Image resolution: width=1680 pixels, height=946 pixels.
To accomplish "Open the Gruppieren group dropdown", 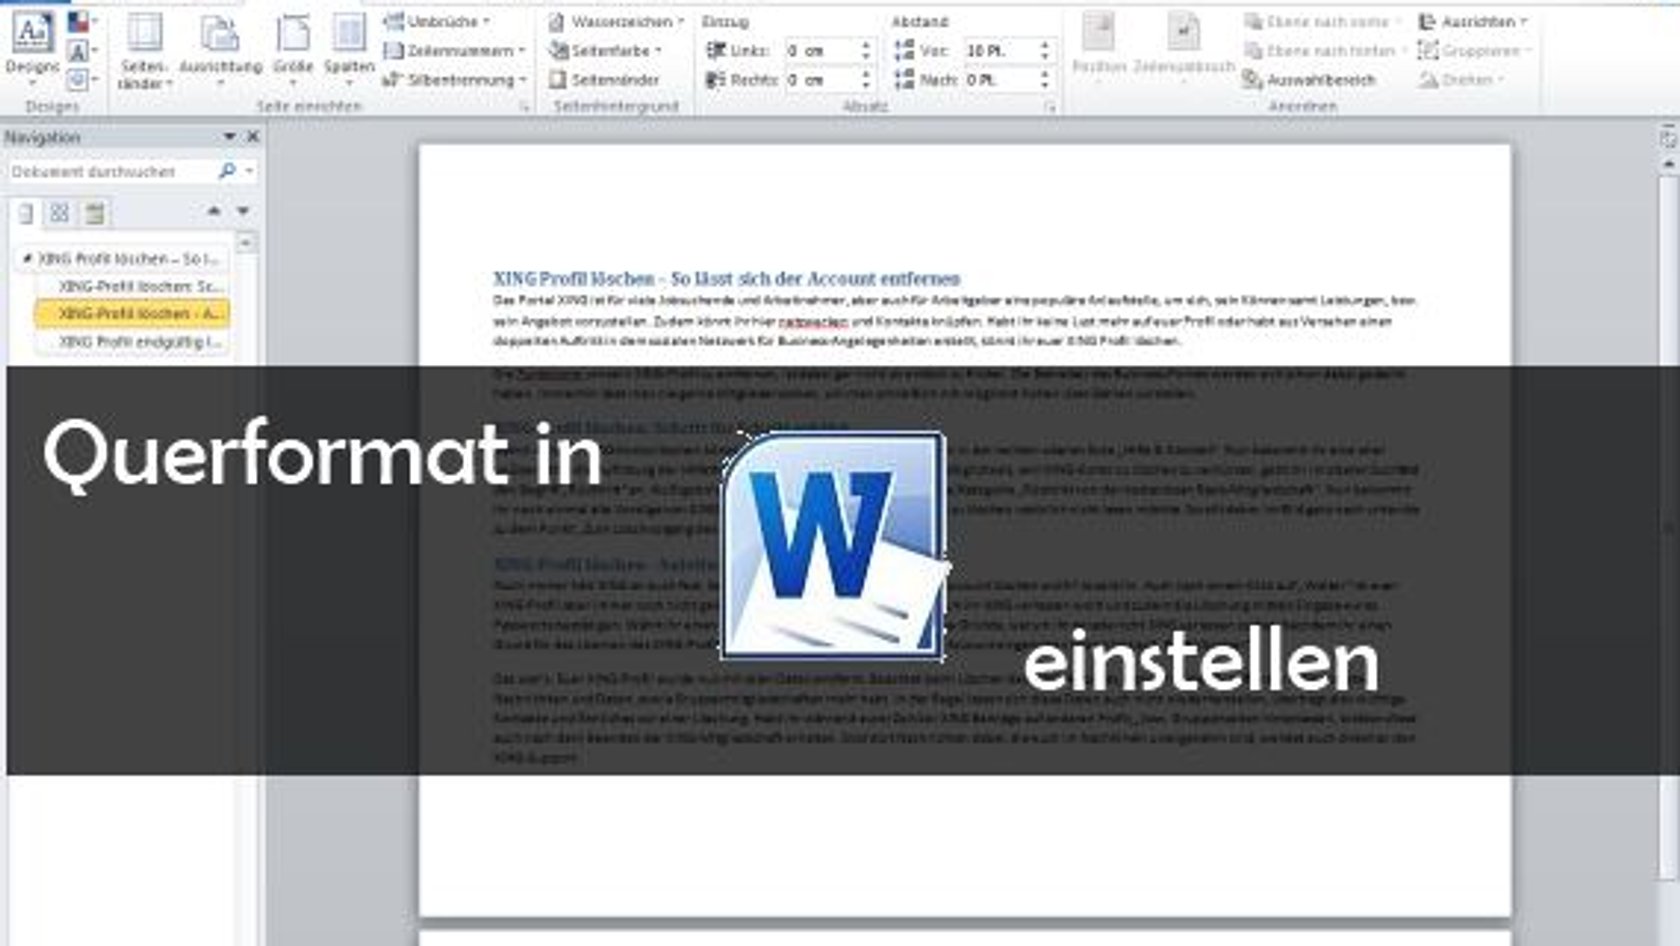I will pos(1475,50).
